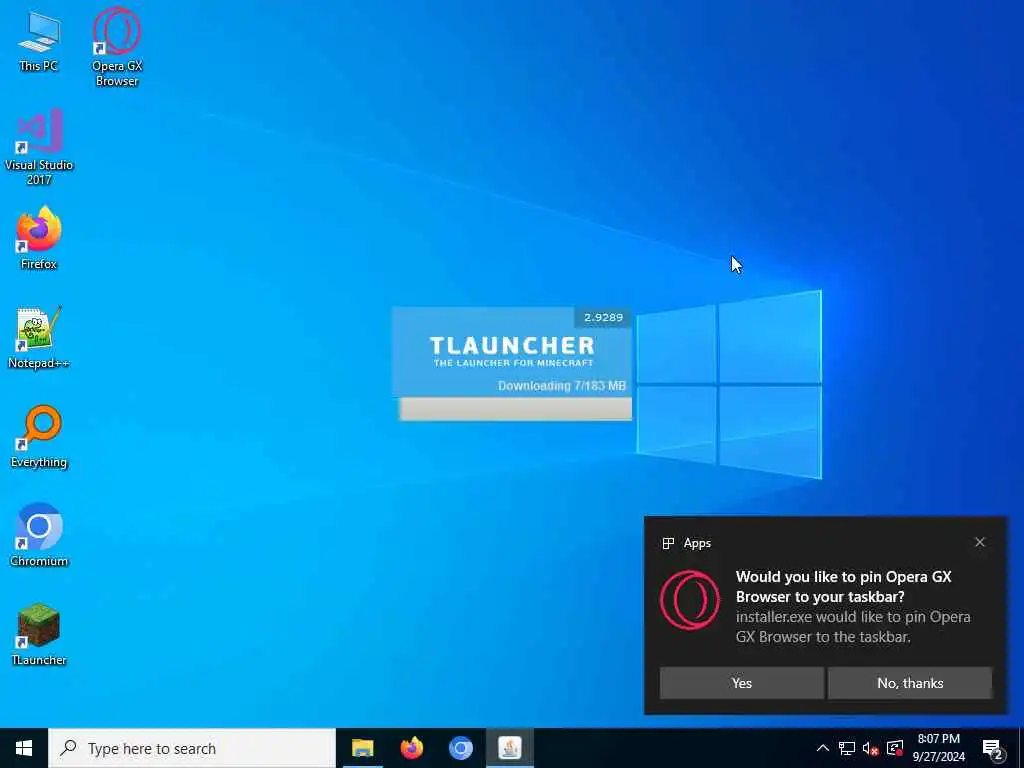Click Yes to pin Opera GX
The image size is (1024, 768).
point(742,683)
